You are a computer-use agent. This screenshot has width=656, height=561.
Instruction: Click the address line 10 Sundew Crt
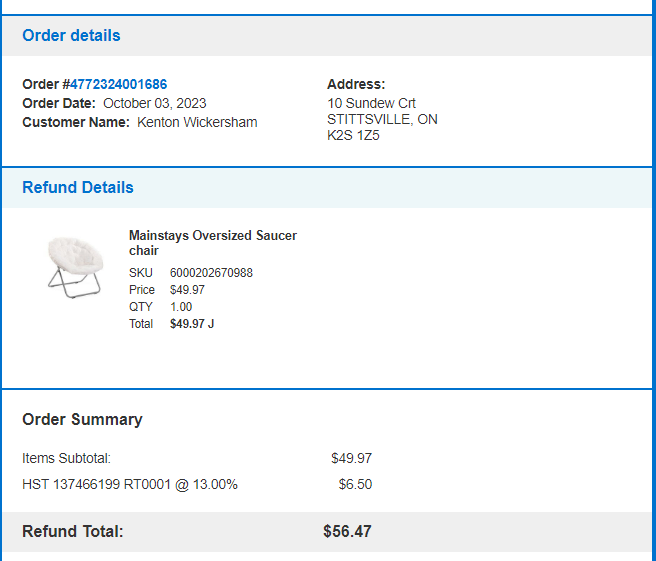pyautogui.click(x=372, y=103)
